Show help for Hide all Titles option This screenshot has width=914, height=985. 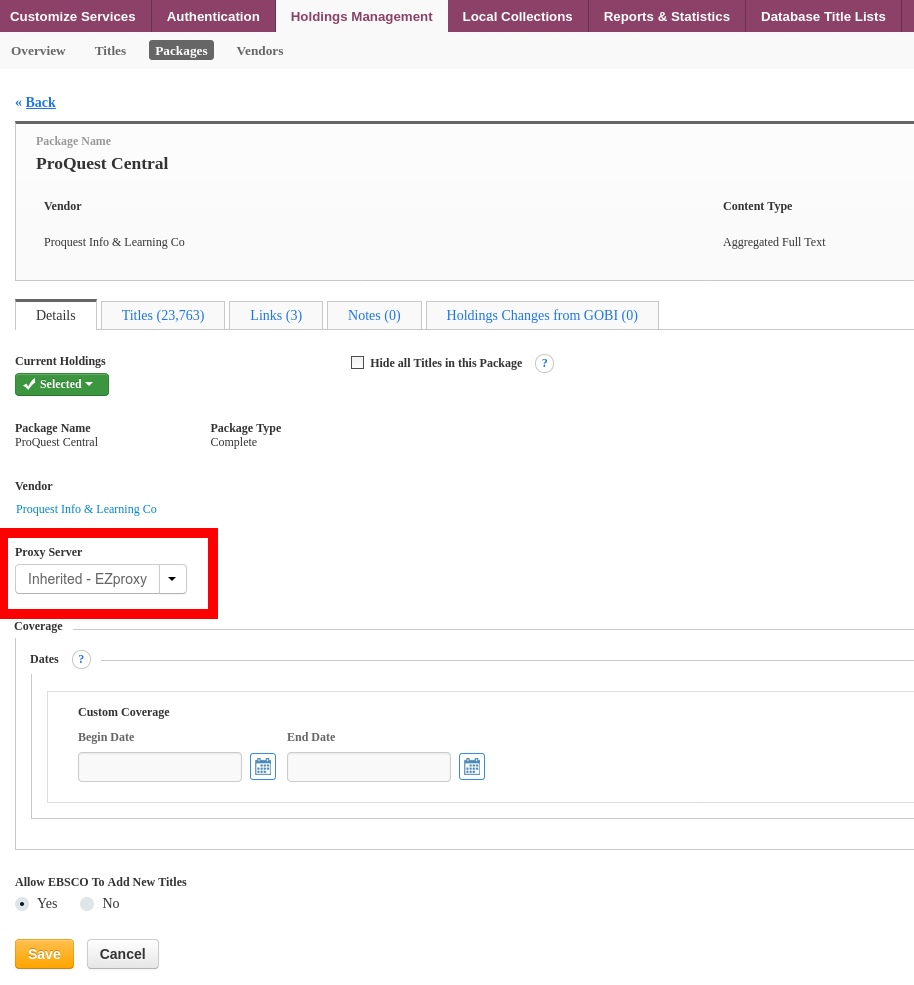coord(544,363)
